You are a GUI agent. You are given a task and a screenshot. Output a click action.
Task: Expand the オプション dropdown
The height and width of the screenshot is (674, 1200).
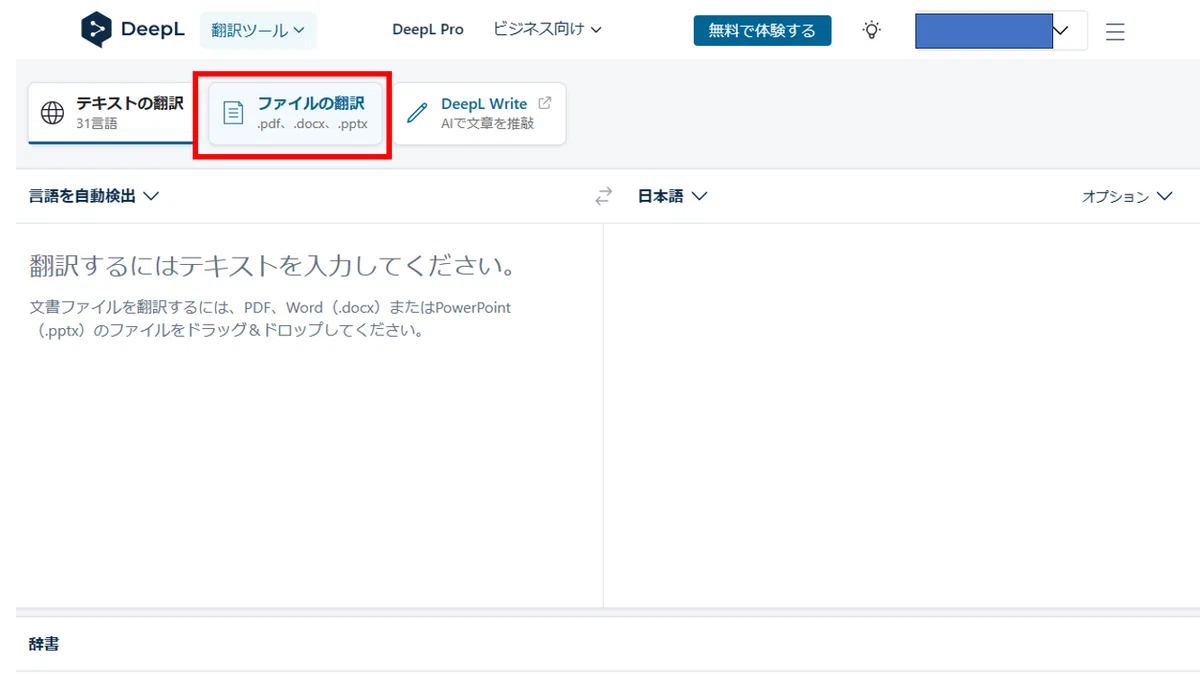1127,196
